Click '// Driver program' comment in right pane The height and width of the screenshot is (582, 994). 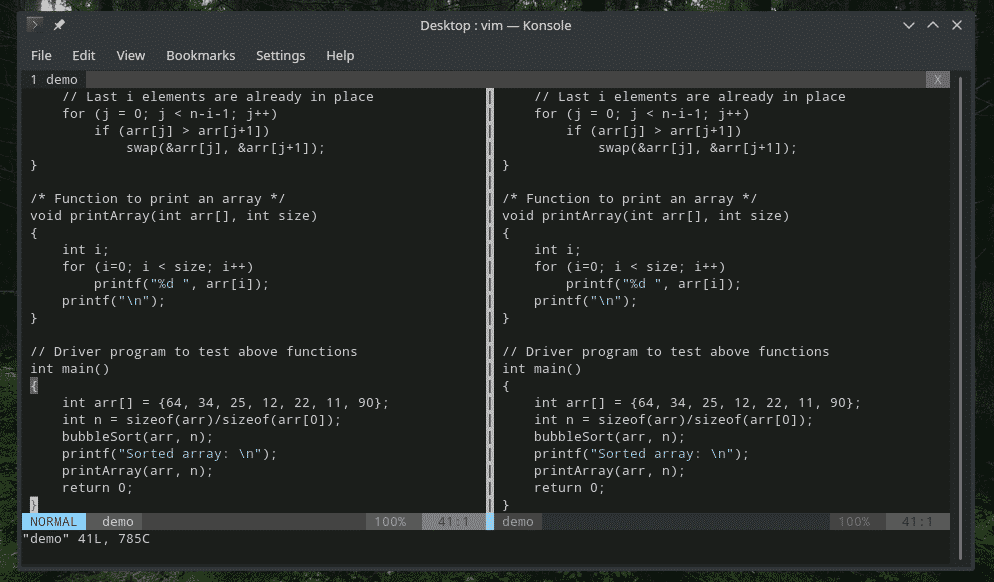click(x=666, y=352)
